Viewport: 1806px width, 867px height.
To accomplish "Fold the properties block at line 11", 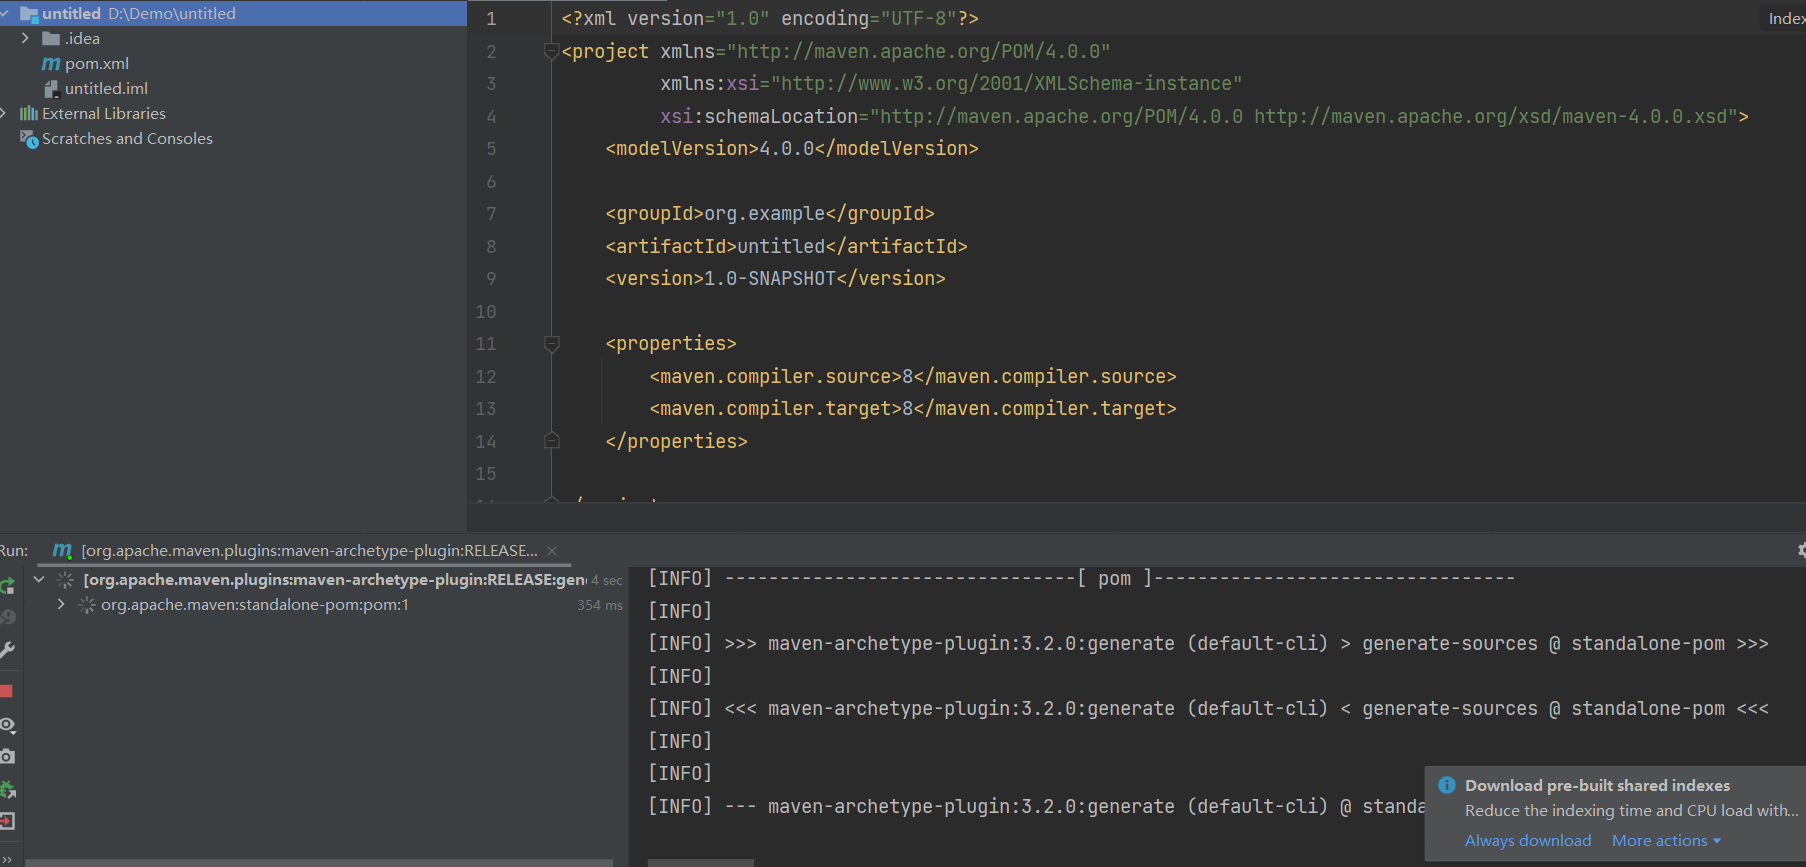I will 551,343.
